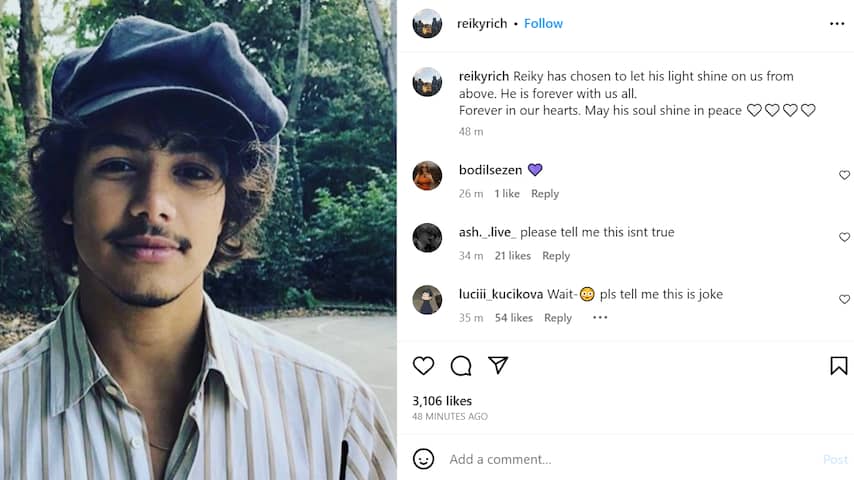Like bodilsezen's comment

point(844,175)
